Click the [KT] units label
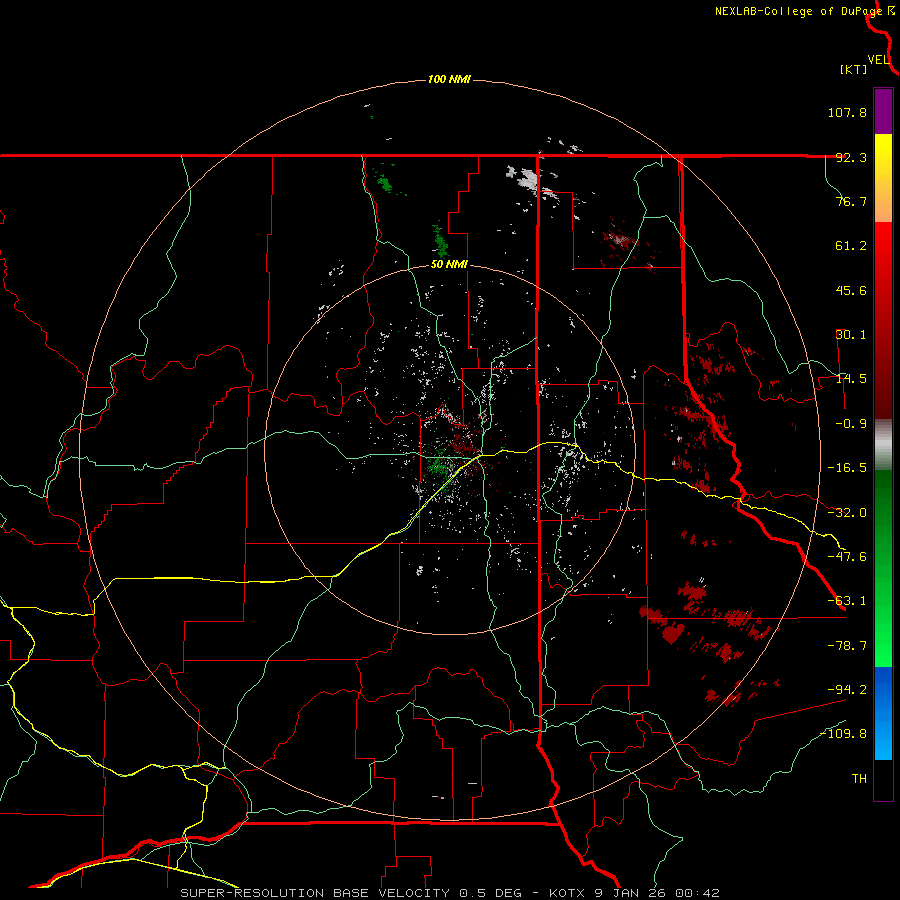Screen dimensions: 900x900 pos(854,69)
